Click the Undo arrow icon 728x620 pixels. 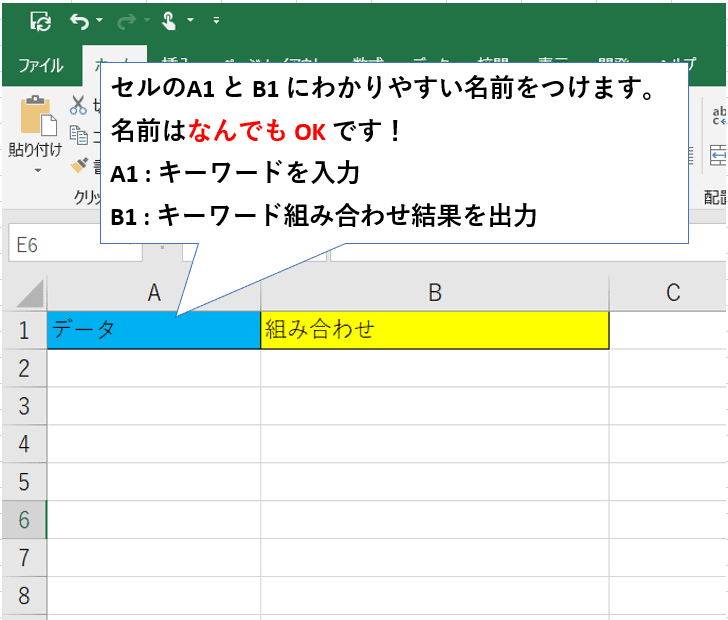80,20
